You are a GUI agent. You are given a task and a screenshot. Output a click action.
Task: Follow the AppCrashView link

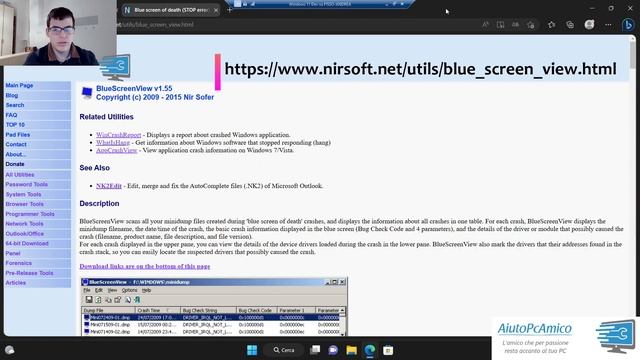[116, 150]
